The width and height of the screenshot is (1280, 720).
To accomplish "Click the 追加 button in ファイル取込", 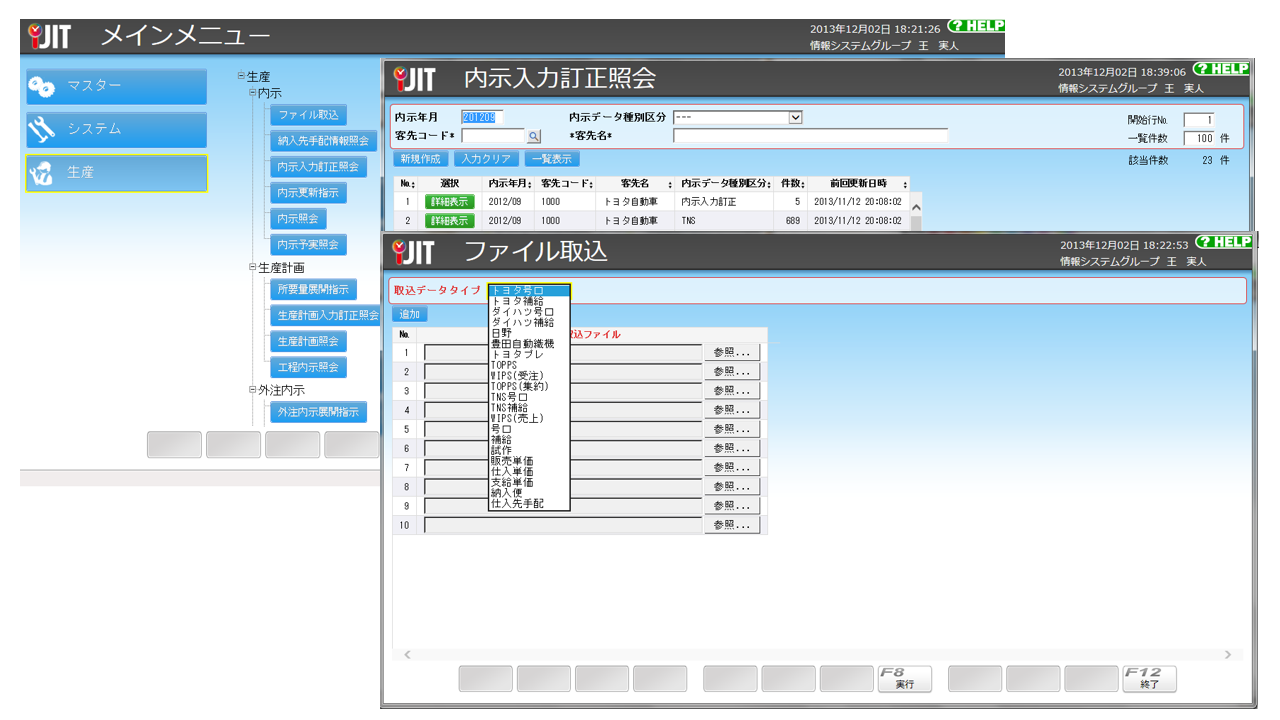I will (x=410, y=314).
